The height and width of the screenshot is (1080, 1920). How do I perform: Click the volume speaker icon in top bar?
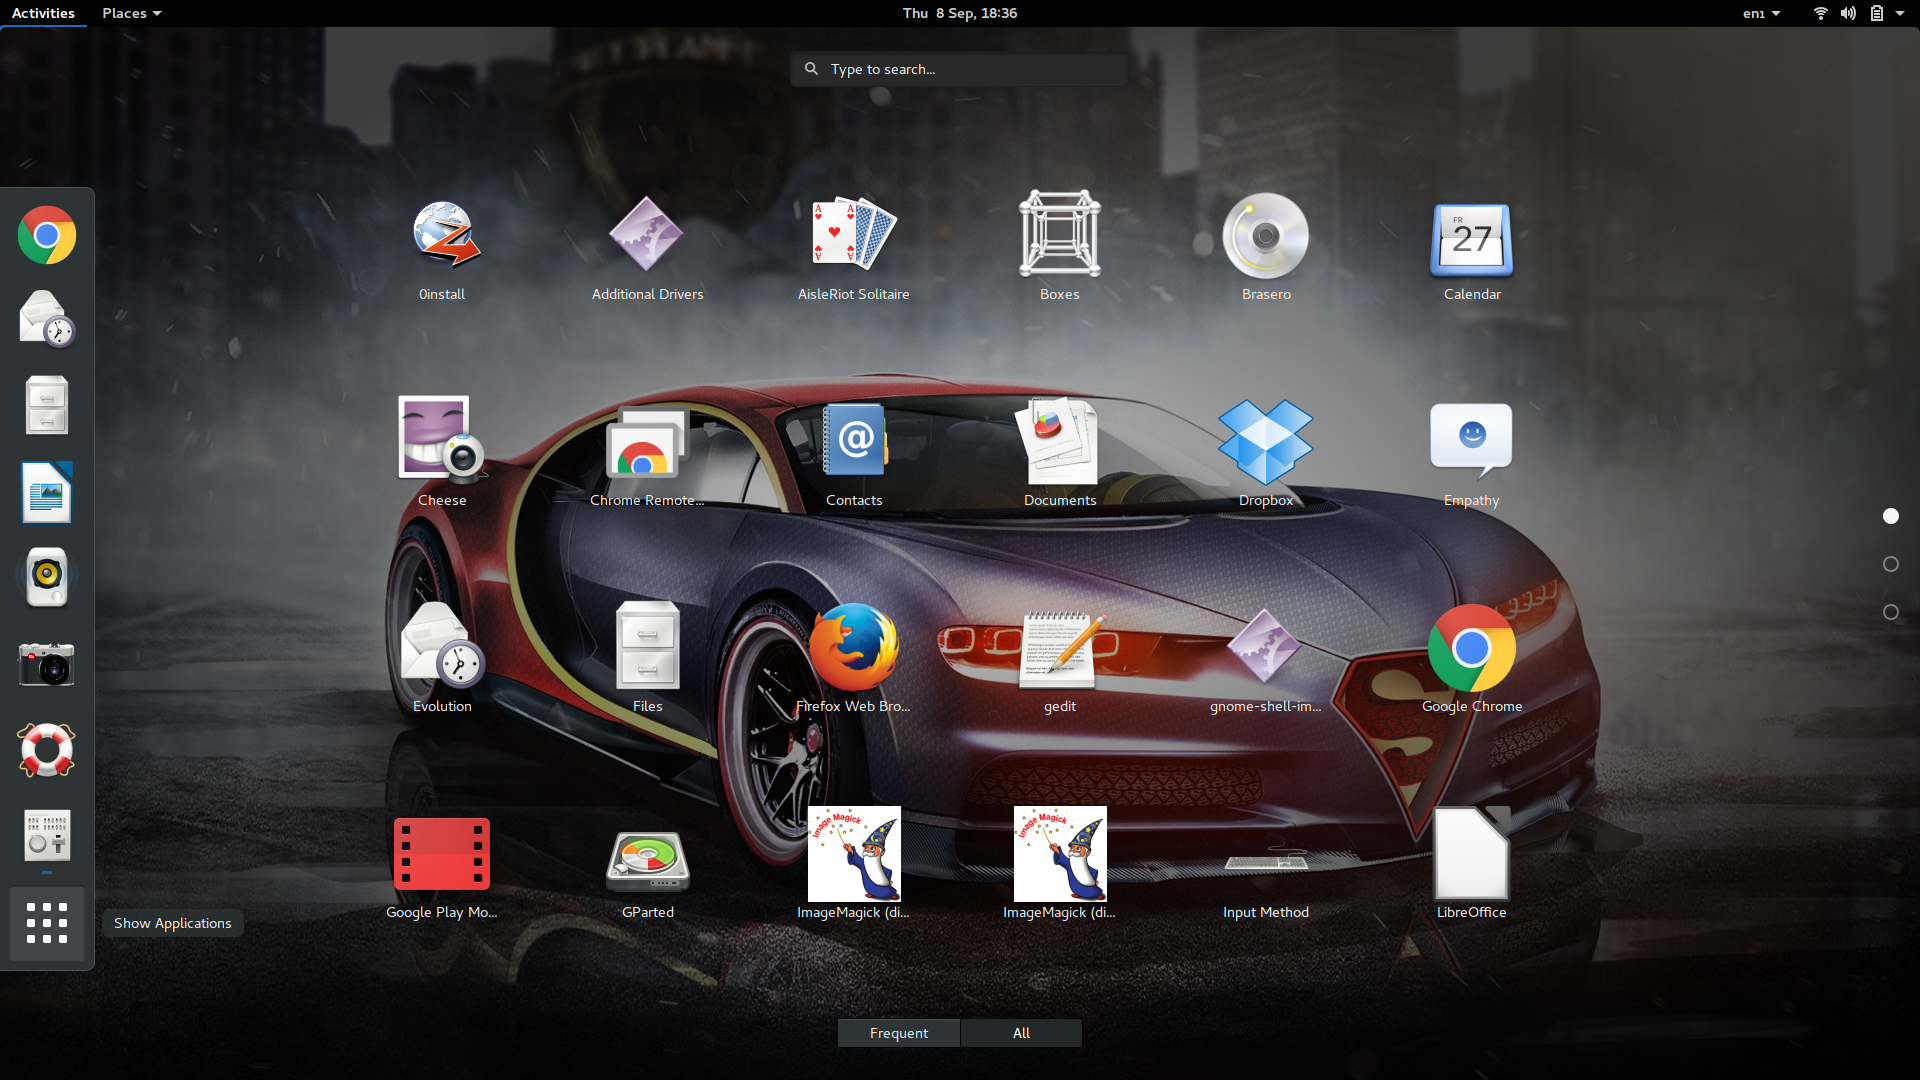click(x=1848, y=13)
